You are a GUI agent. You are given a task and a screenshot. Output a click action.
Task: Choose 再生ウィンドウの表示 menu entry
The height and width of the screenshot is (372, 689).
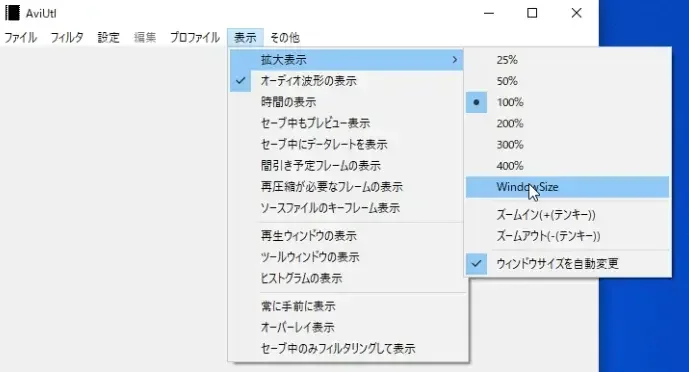pos(347,236)
